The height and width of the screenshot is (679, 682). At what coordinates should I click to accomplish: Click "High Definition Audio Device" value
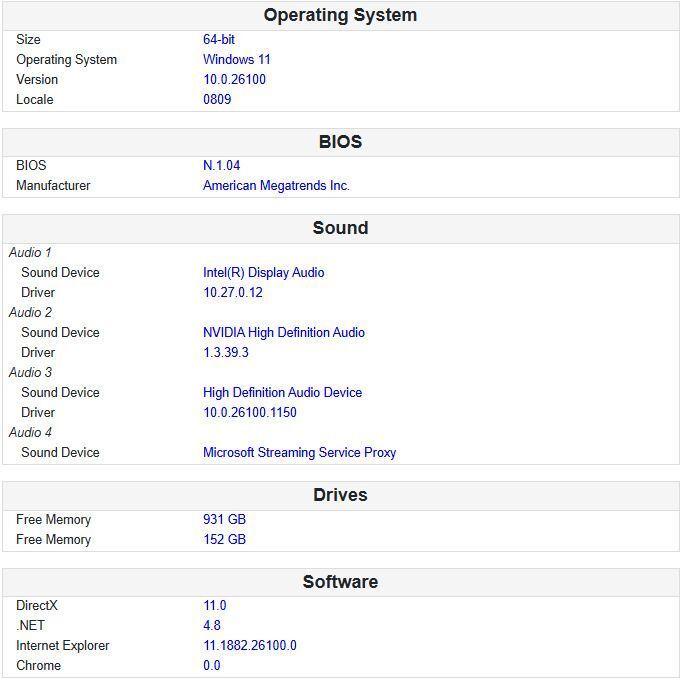283,393
